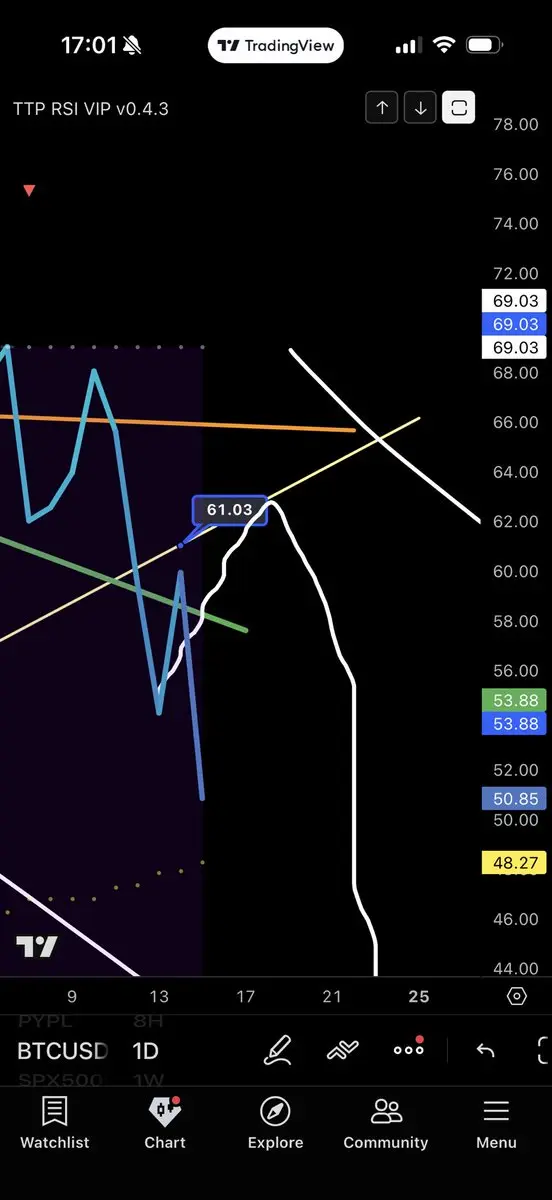Tap the 61.03 price label on chart

[230, 510]
